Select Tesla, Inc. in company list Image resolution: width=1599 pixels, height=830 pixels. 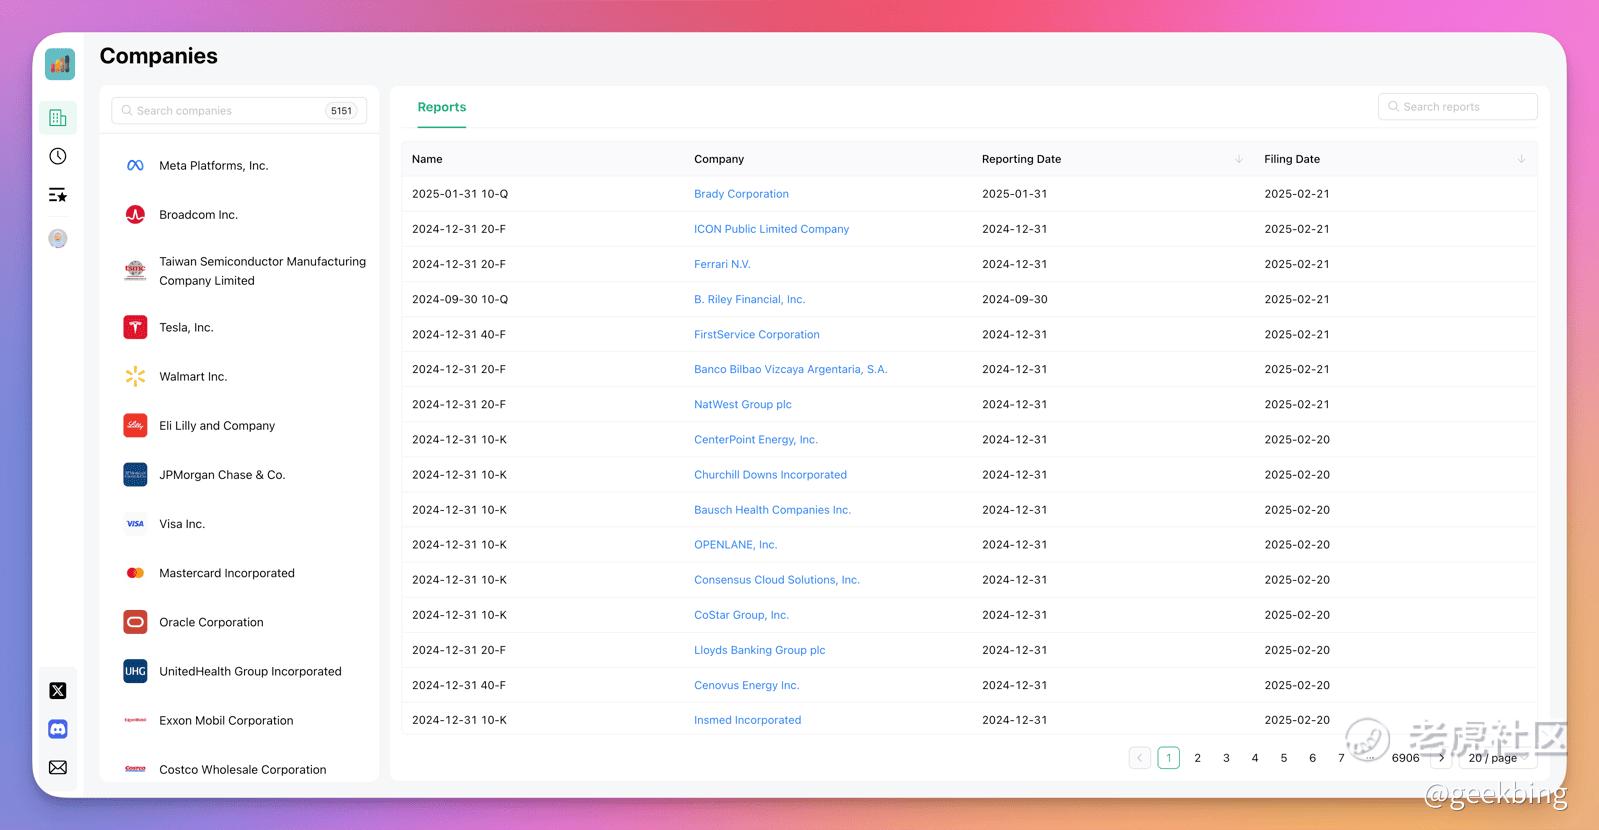tap(186, 327)
